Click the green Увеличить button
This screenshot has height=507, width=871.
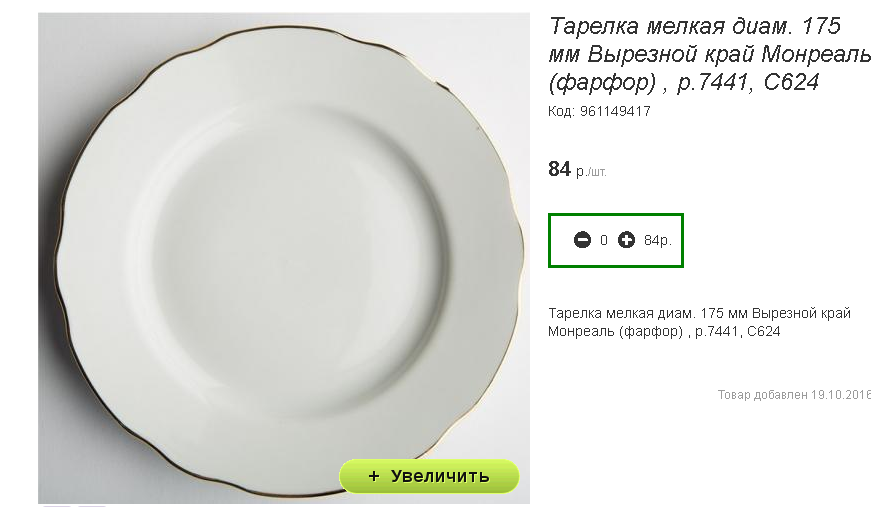coord(429,476)
